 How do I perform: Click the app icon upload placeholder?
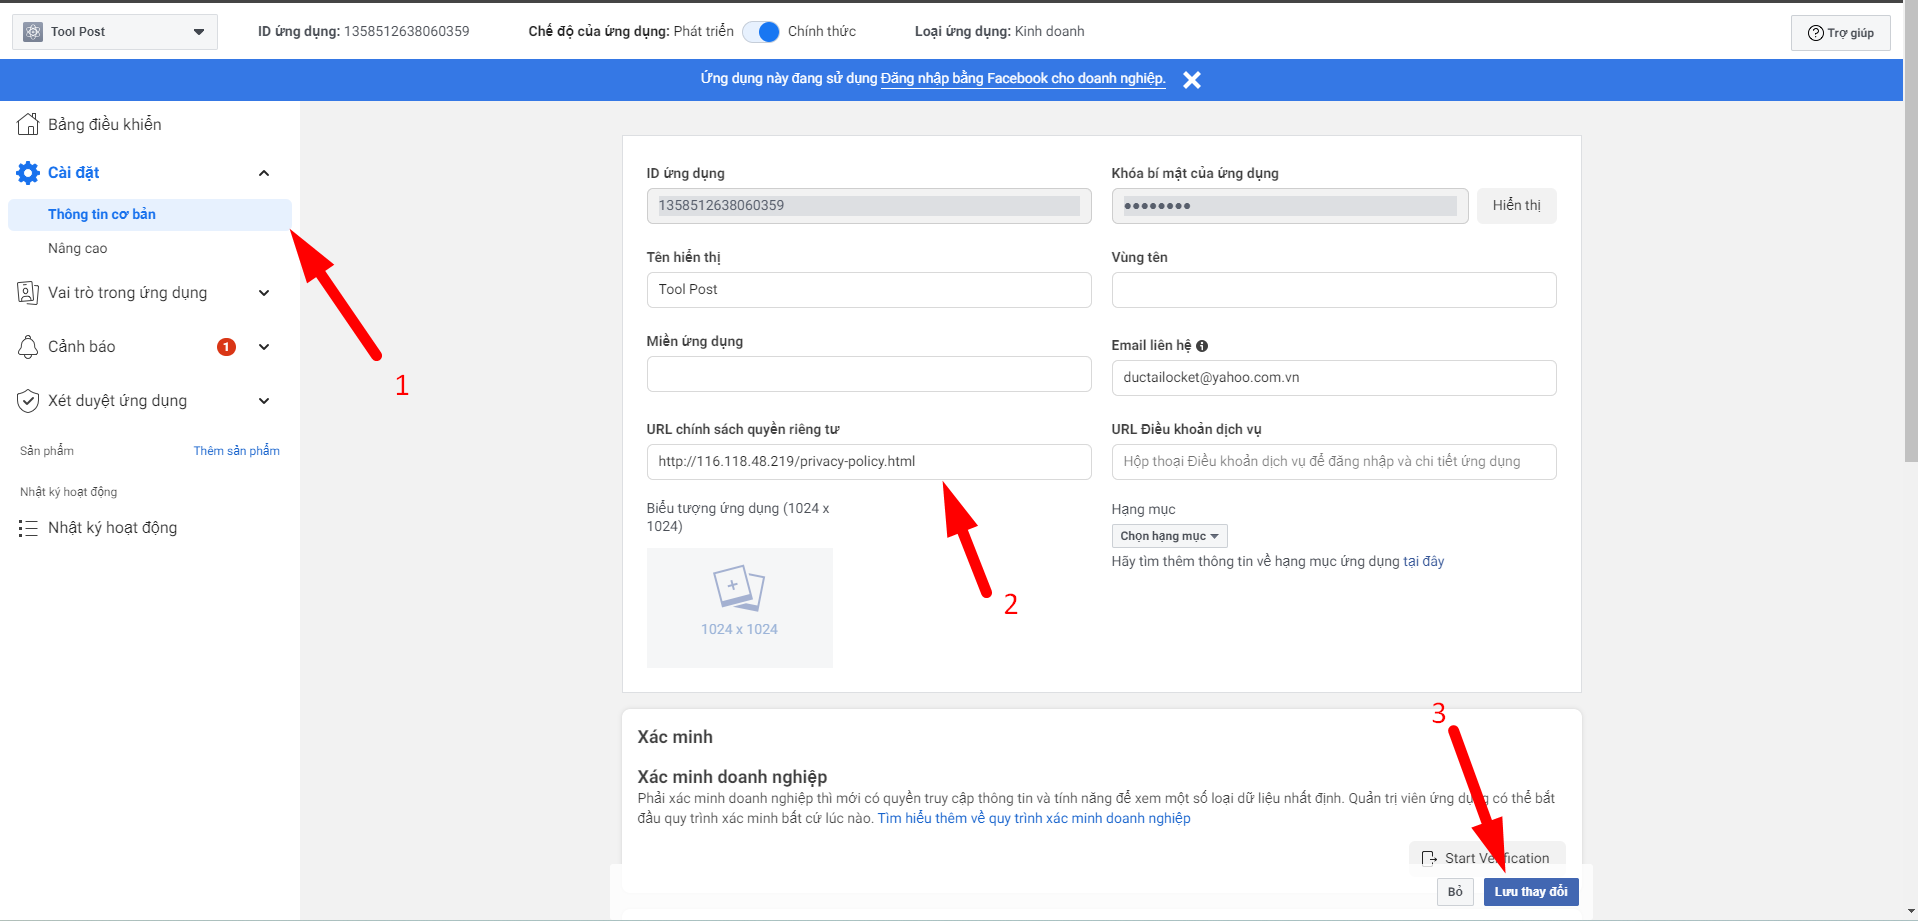click(x=739, y=607)
